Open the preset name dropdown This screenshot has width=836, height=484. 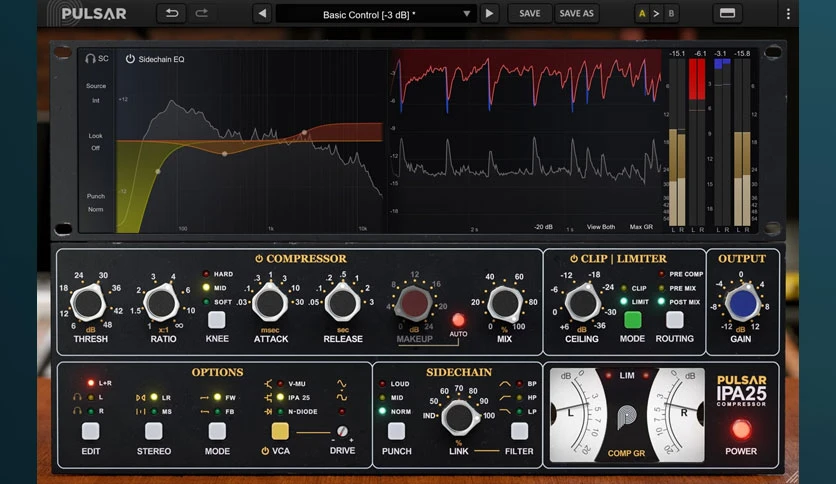[x=375, y=14]
